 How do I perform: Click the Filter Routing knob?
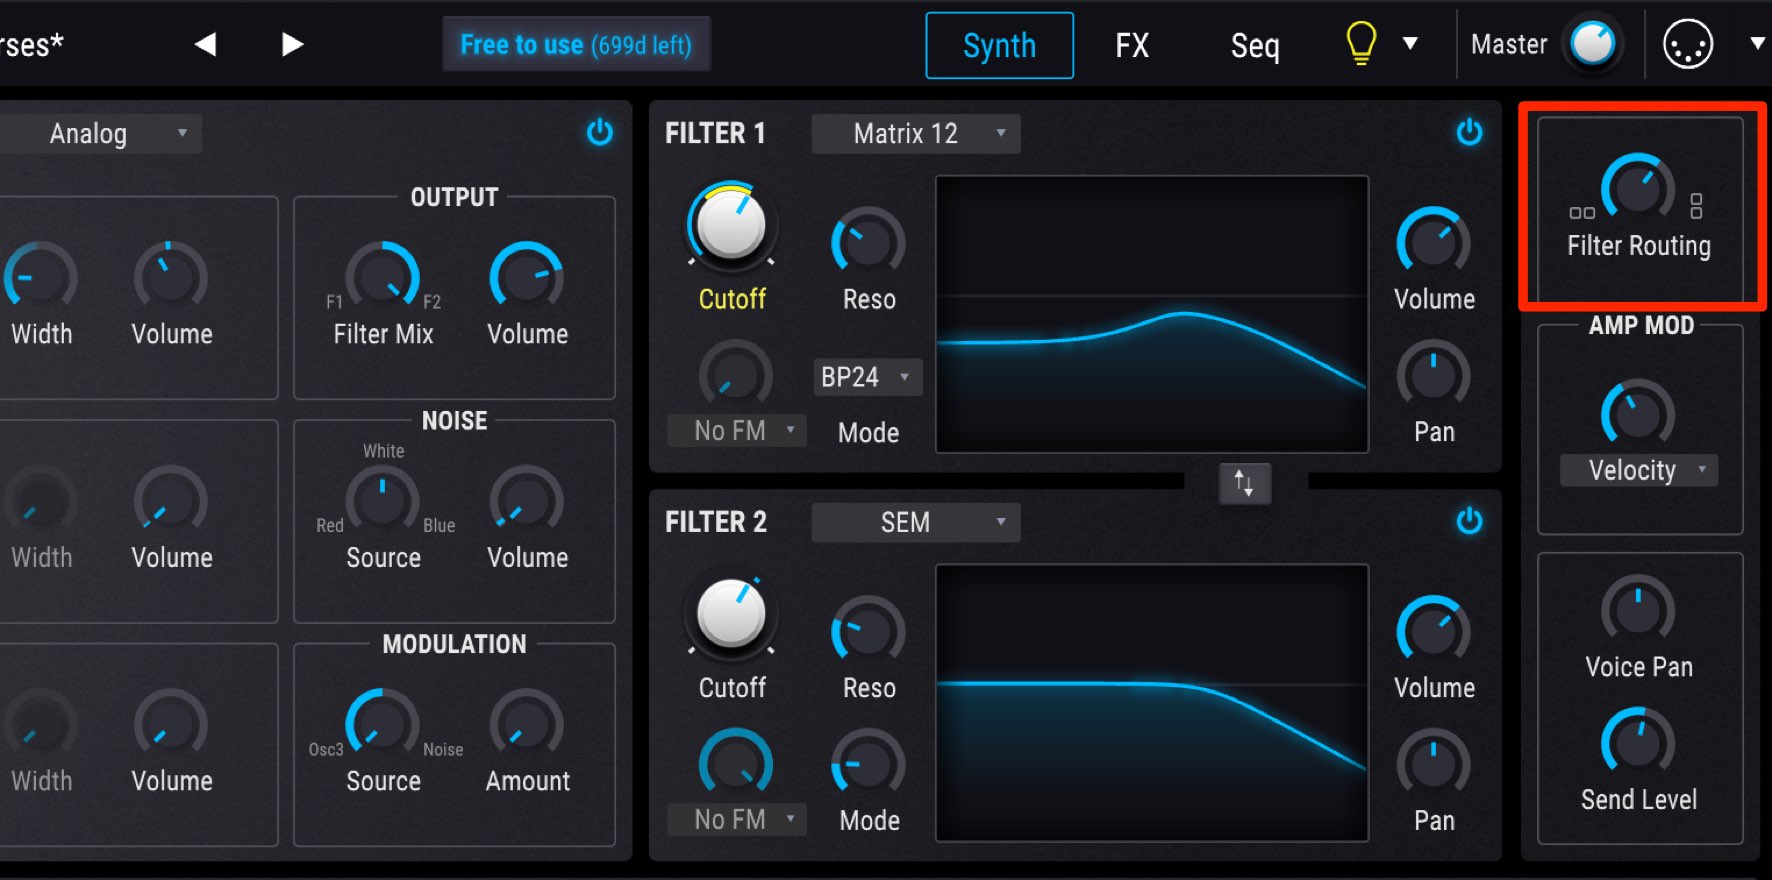(x=1638, y=188)
